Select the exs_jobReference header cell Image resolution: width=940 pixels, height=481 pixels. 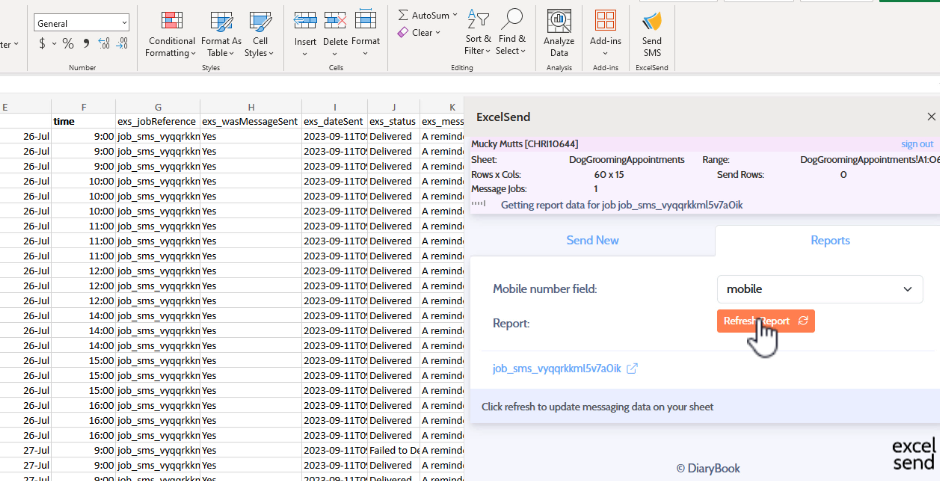point(158,121)
